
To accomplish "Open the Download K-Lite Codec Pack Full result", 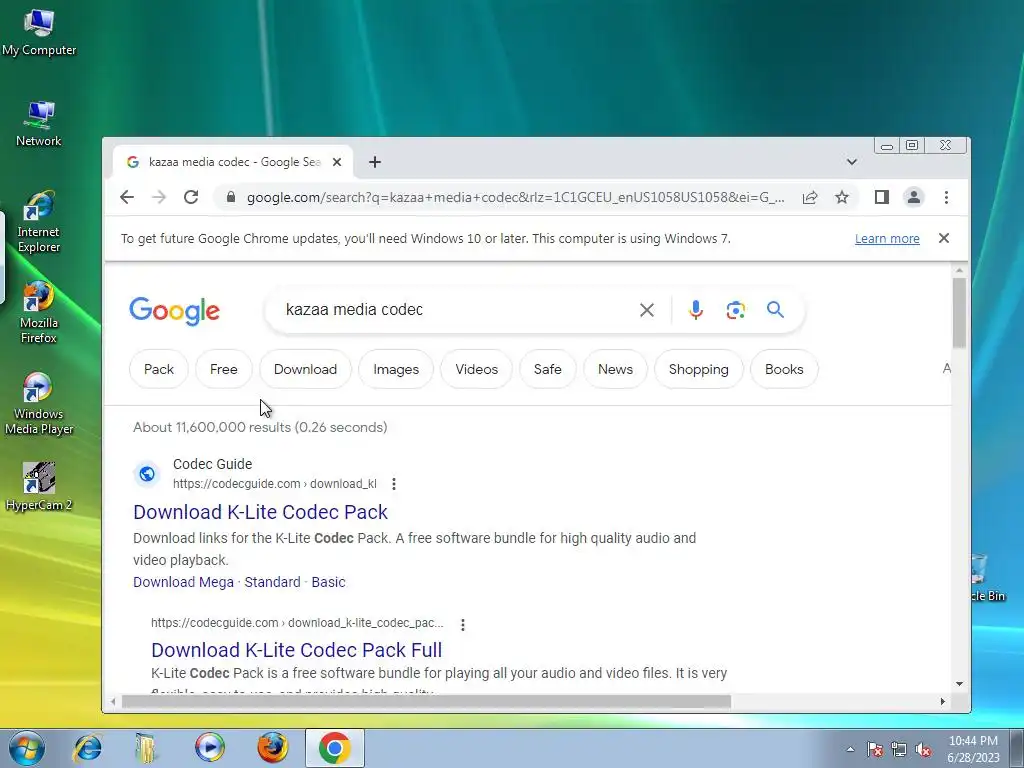I will (297, 650).
